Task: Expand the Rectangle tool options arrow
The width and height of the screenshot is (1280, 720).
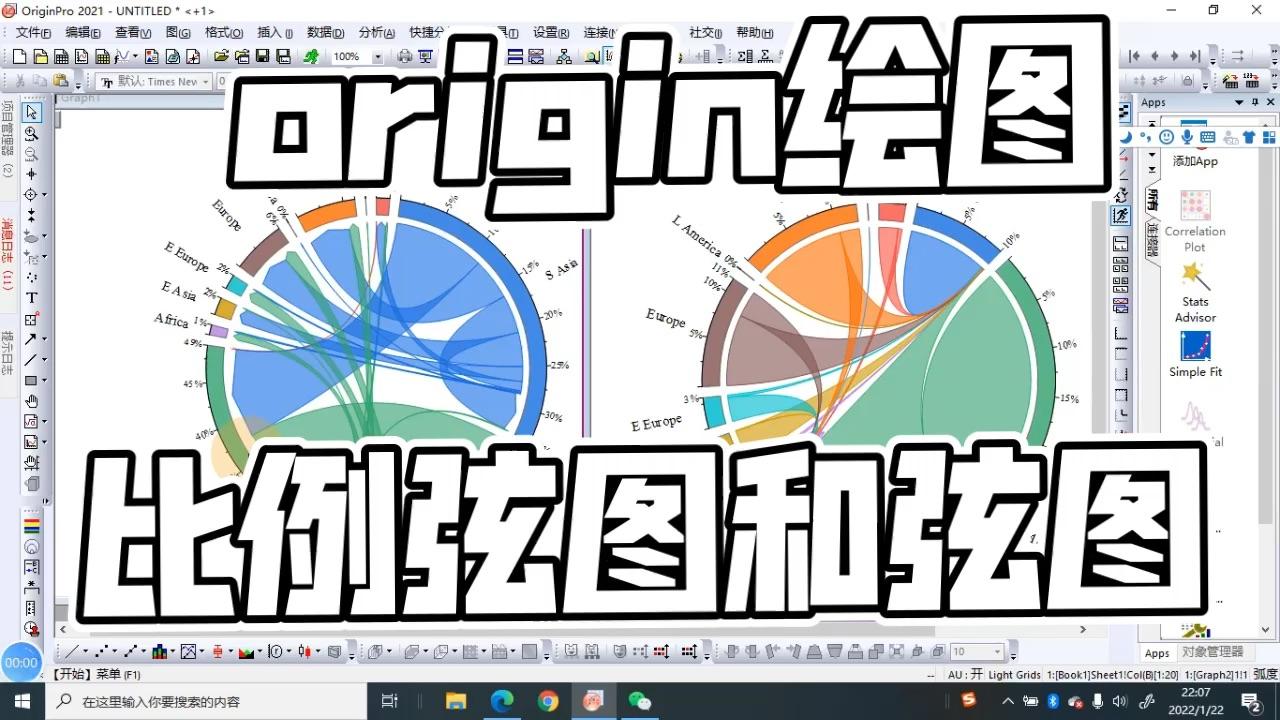Action: click(x=44, y=381)
